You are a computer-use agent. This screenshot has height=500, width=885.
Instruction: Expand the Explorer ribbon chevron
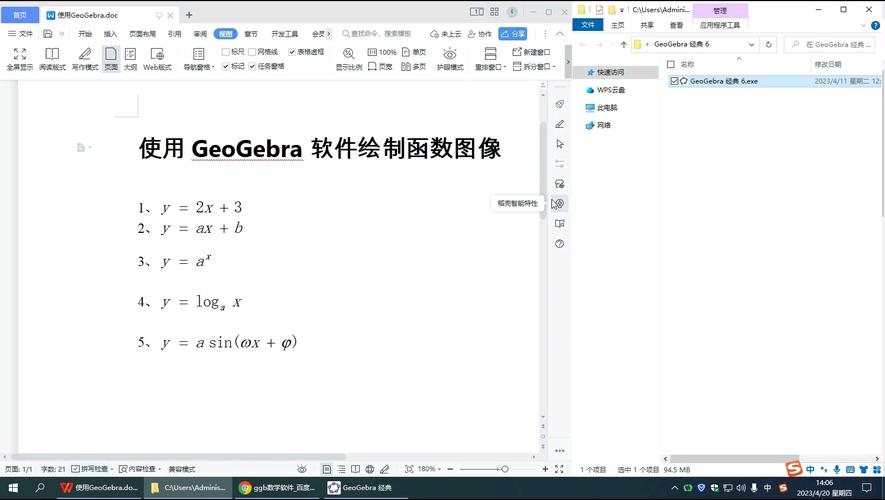(862, 25)
